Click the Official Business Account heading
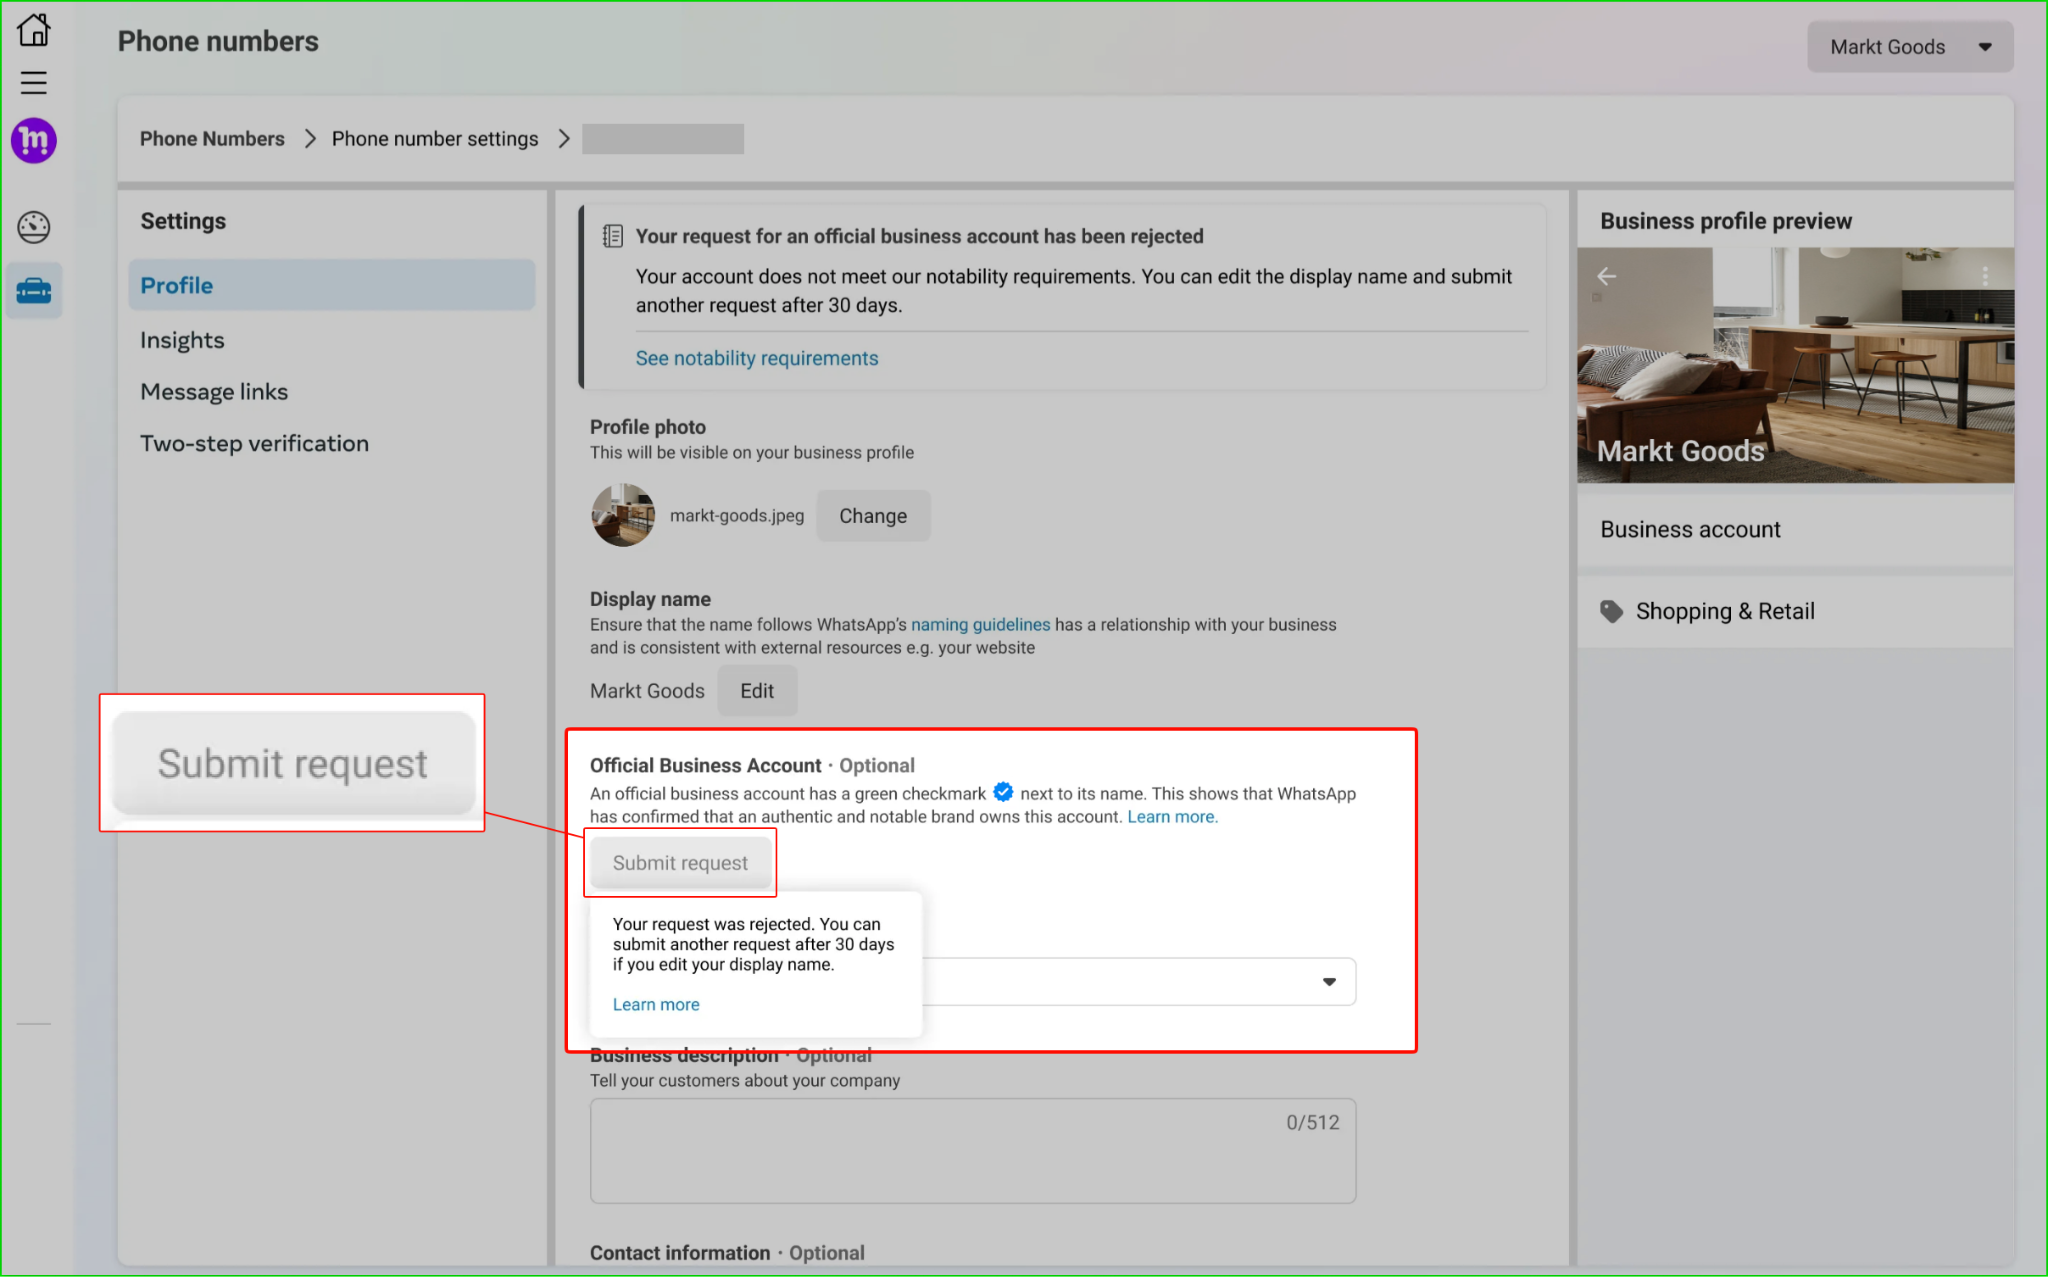 pos(705,765)
